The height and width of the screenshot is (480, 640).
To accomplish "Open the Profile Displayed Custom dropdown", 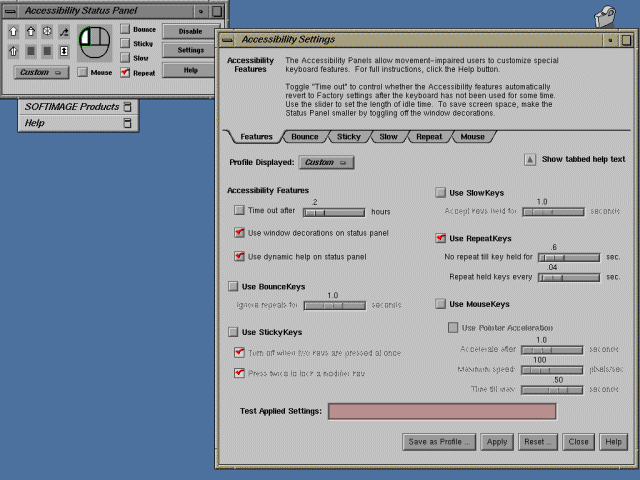I will (326, 162).
